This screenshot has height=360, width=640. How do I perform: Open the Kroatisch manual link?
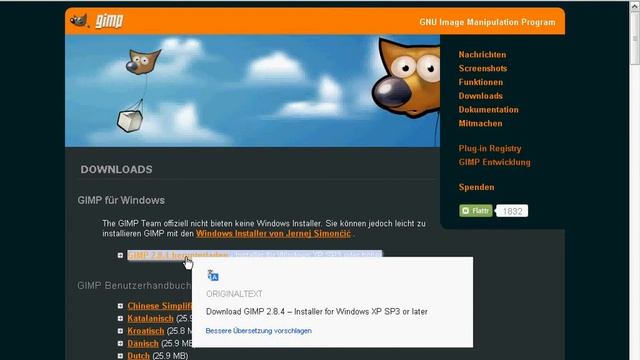146,331
